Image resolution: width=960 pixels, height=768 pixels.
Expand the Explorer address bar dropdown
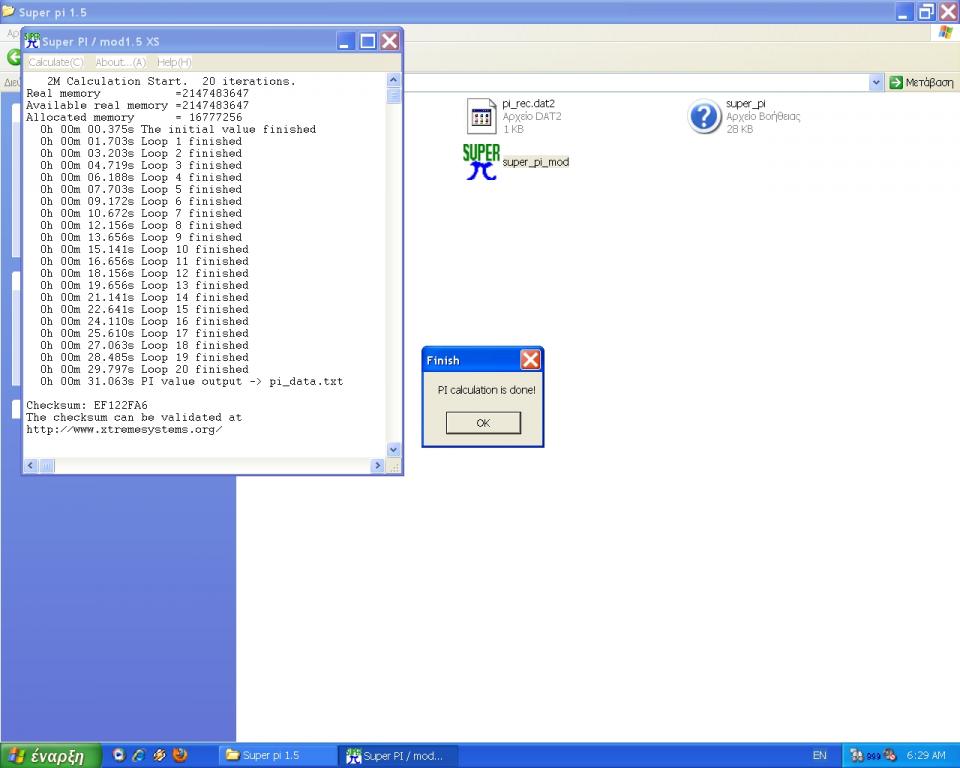[876, 82]
